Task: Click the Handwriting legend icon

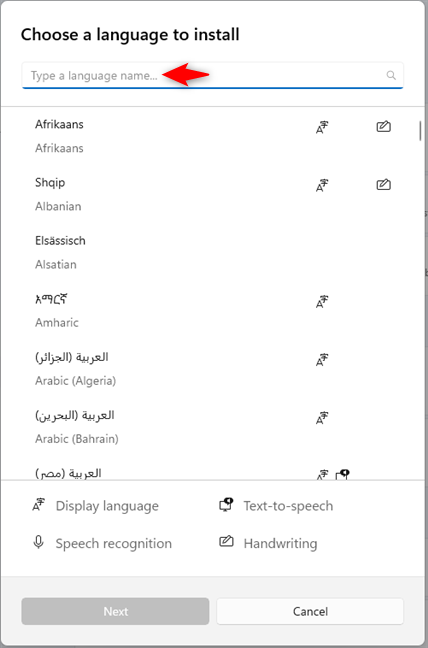Action: (x=226, y=541)
